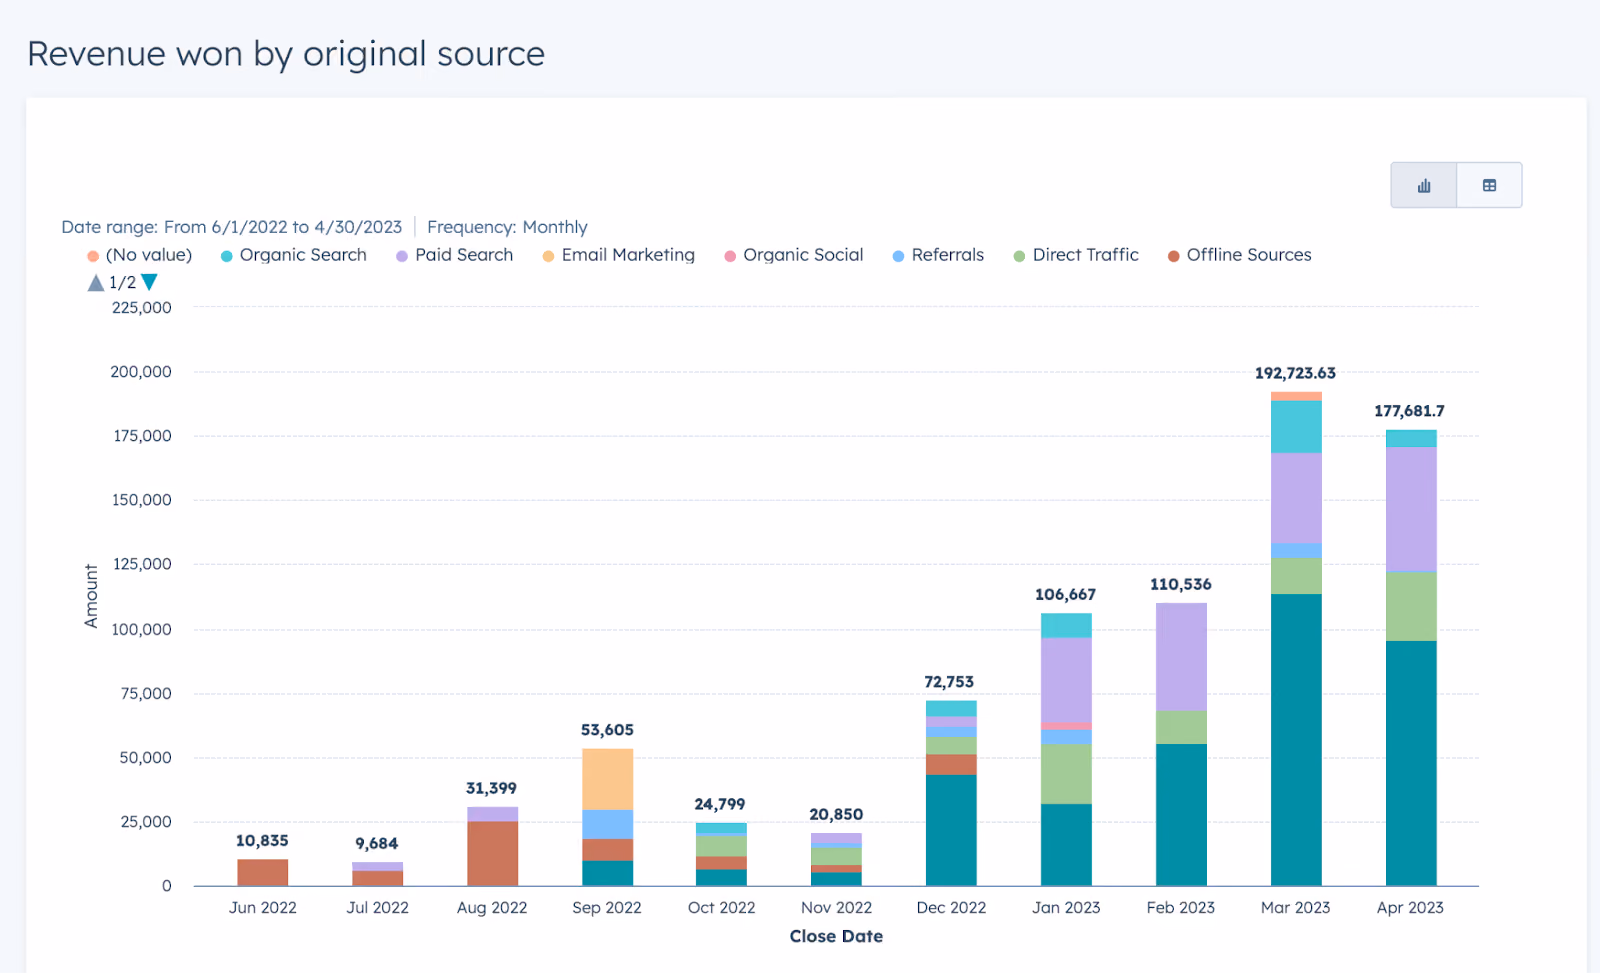The height and width of the screenshot is (973, 1600).
Task: Click the 106,667 total label
Action: 1065,594
